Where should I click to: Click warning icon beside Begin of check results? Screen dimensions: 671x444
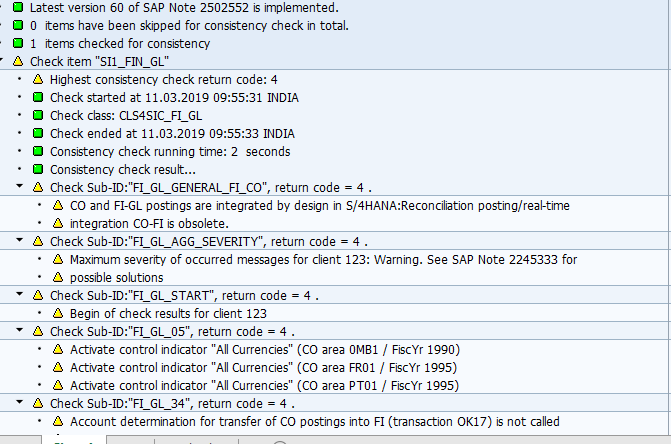57,313
